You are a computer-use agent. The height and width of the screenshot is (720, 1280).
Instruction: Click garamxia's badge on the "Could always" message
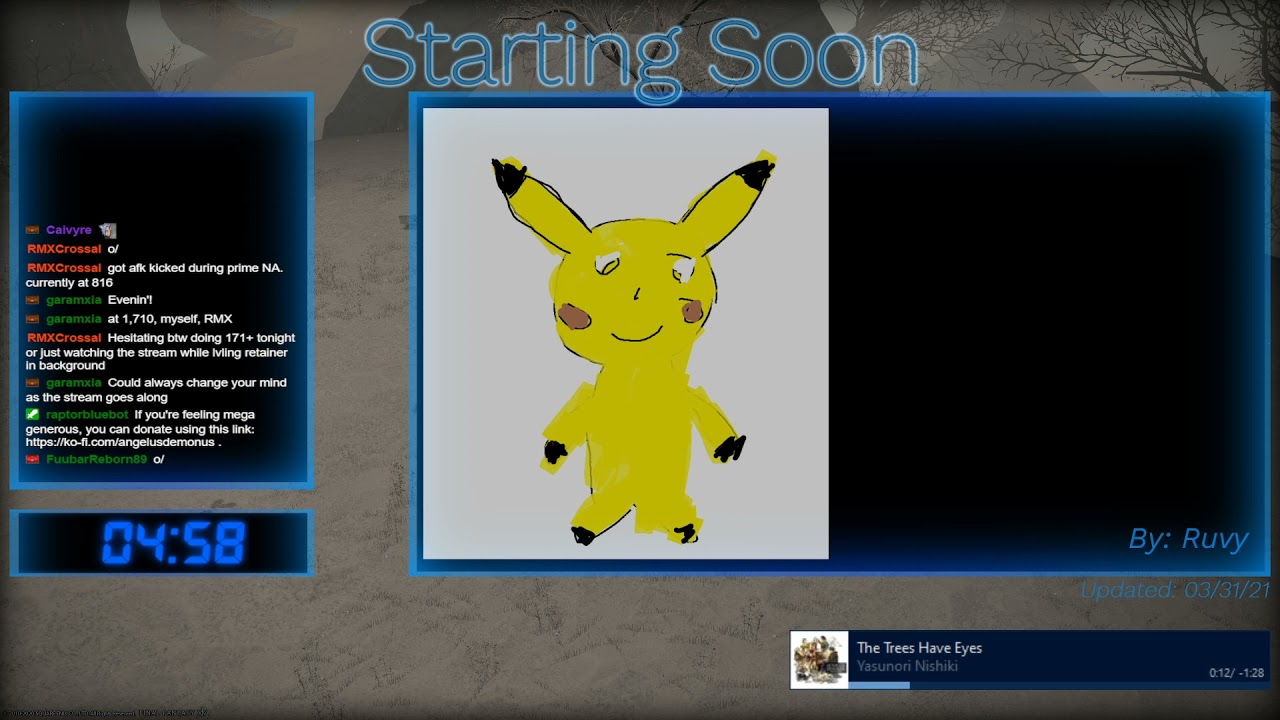[x=33, y=383]
